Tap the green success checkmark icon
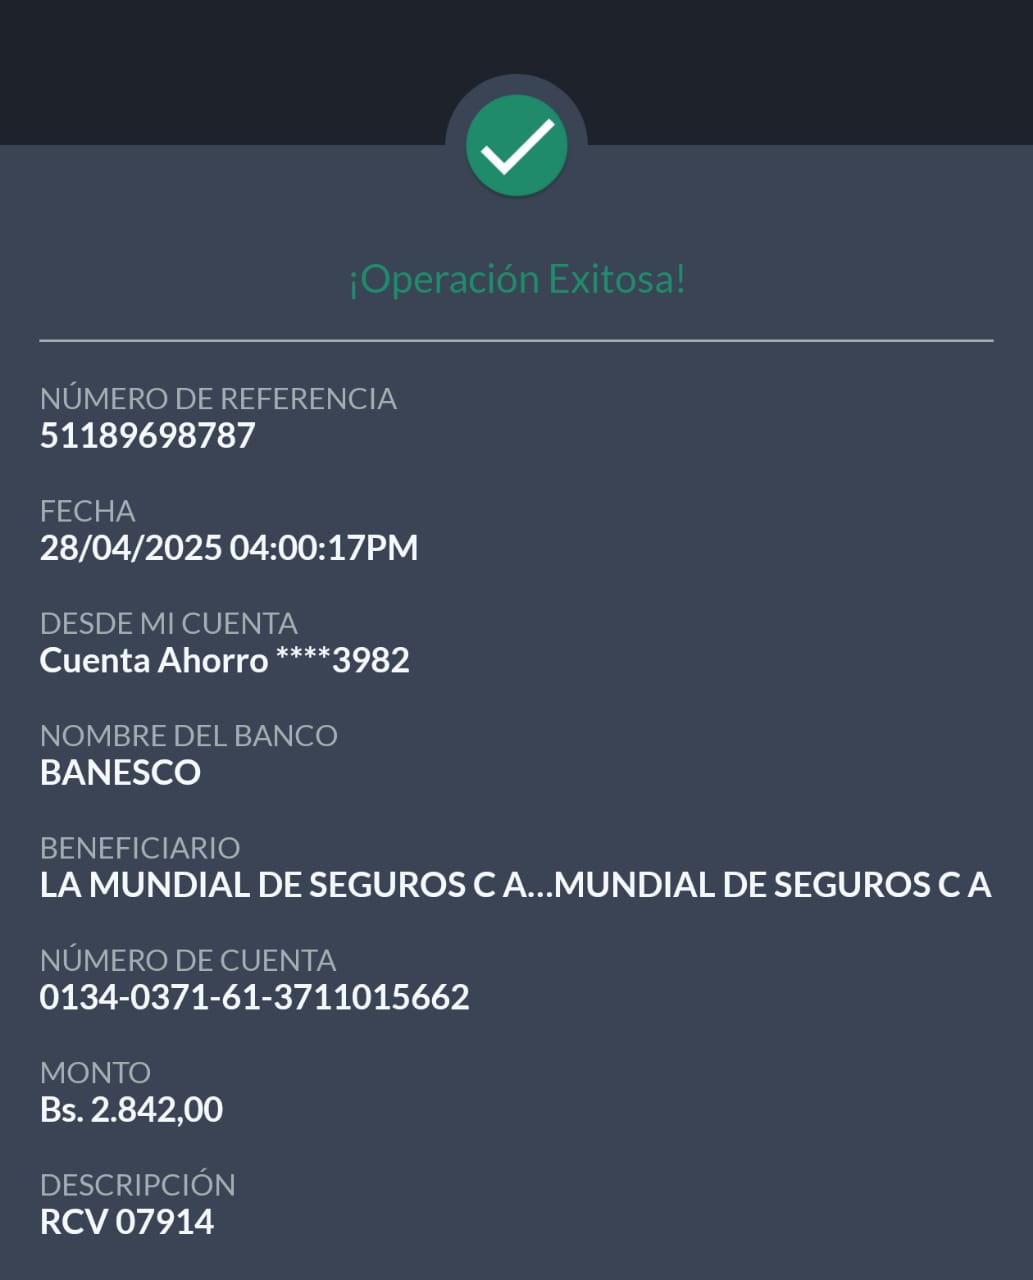Screen dimensions: 1033x1280 click(516, 146)
